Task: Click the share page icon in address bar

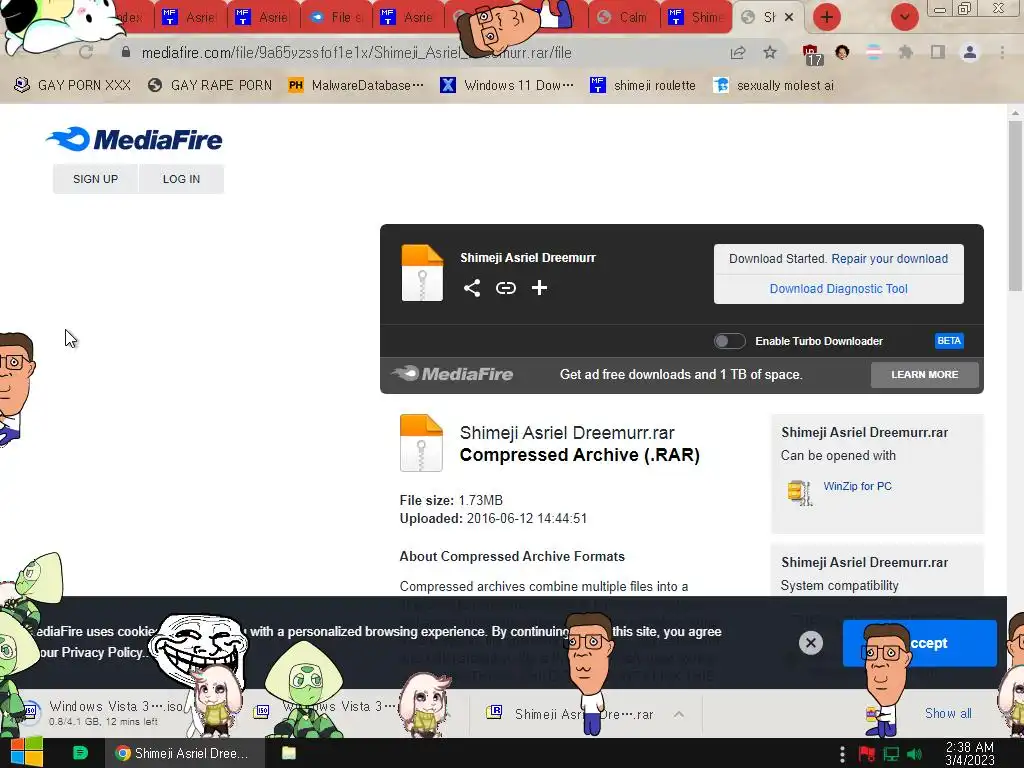Action: 738,52
